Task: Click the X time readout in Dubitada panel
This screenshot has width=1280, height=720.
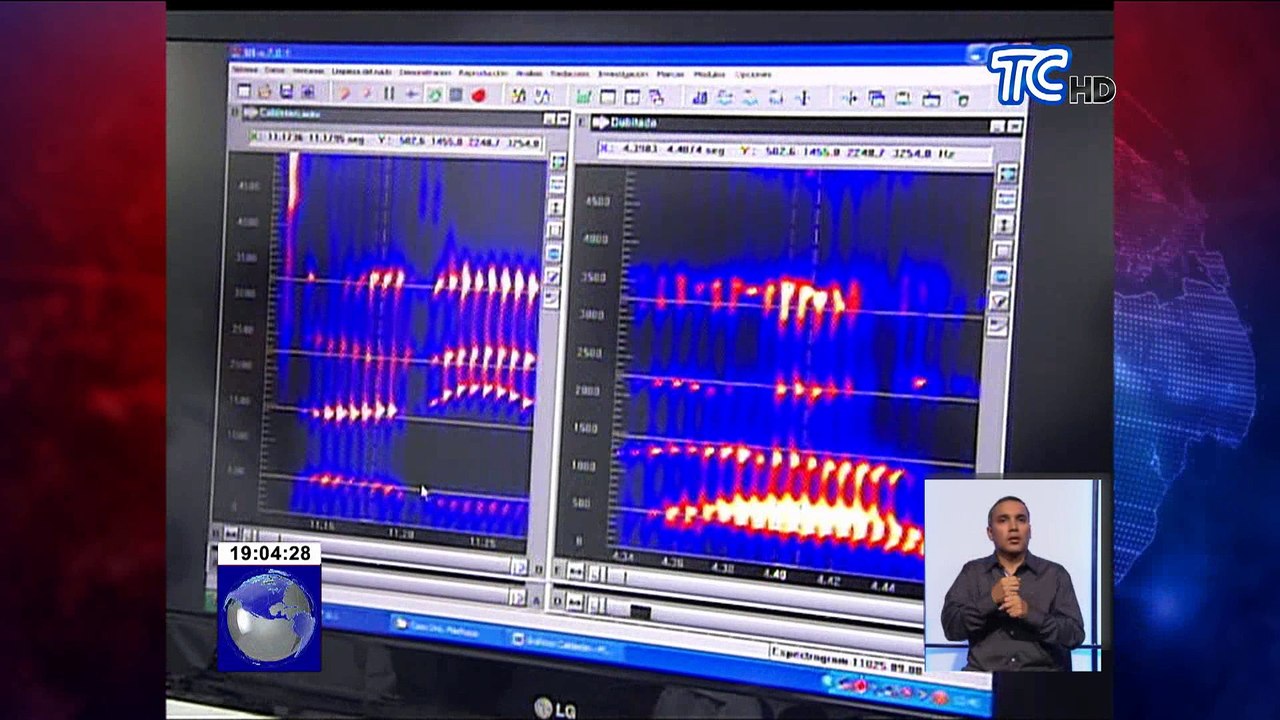Action: [x=660, y=149]
